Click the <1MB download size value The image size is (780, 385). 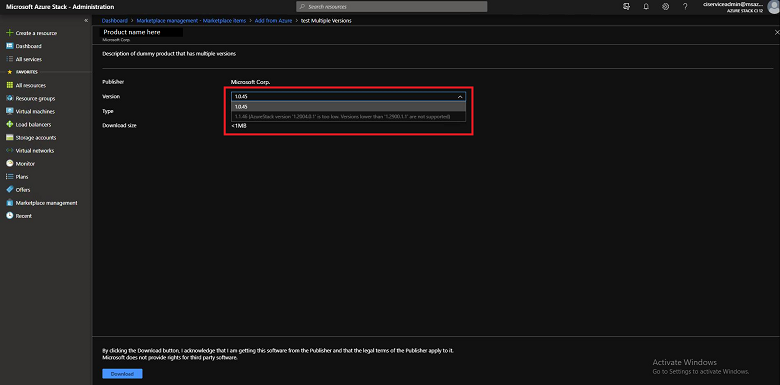238,125
